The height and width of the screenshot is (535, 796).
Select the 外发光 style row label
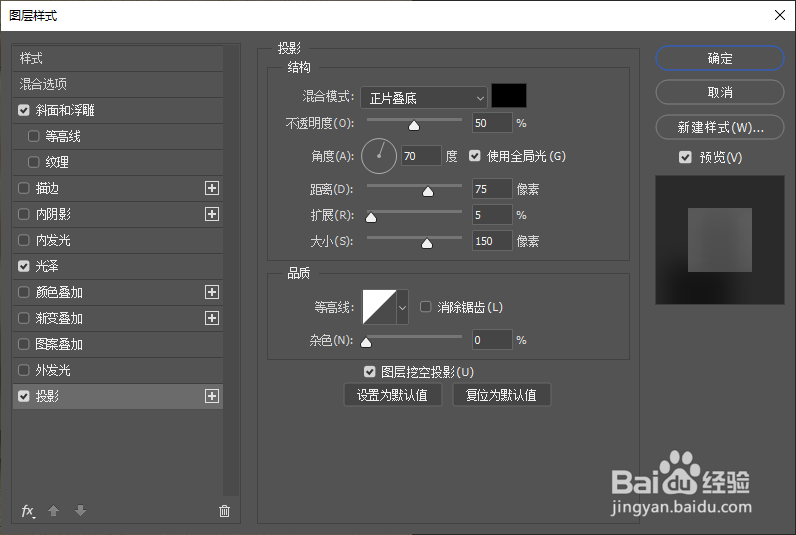click(53, 370)
